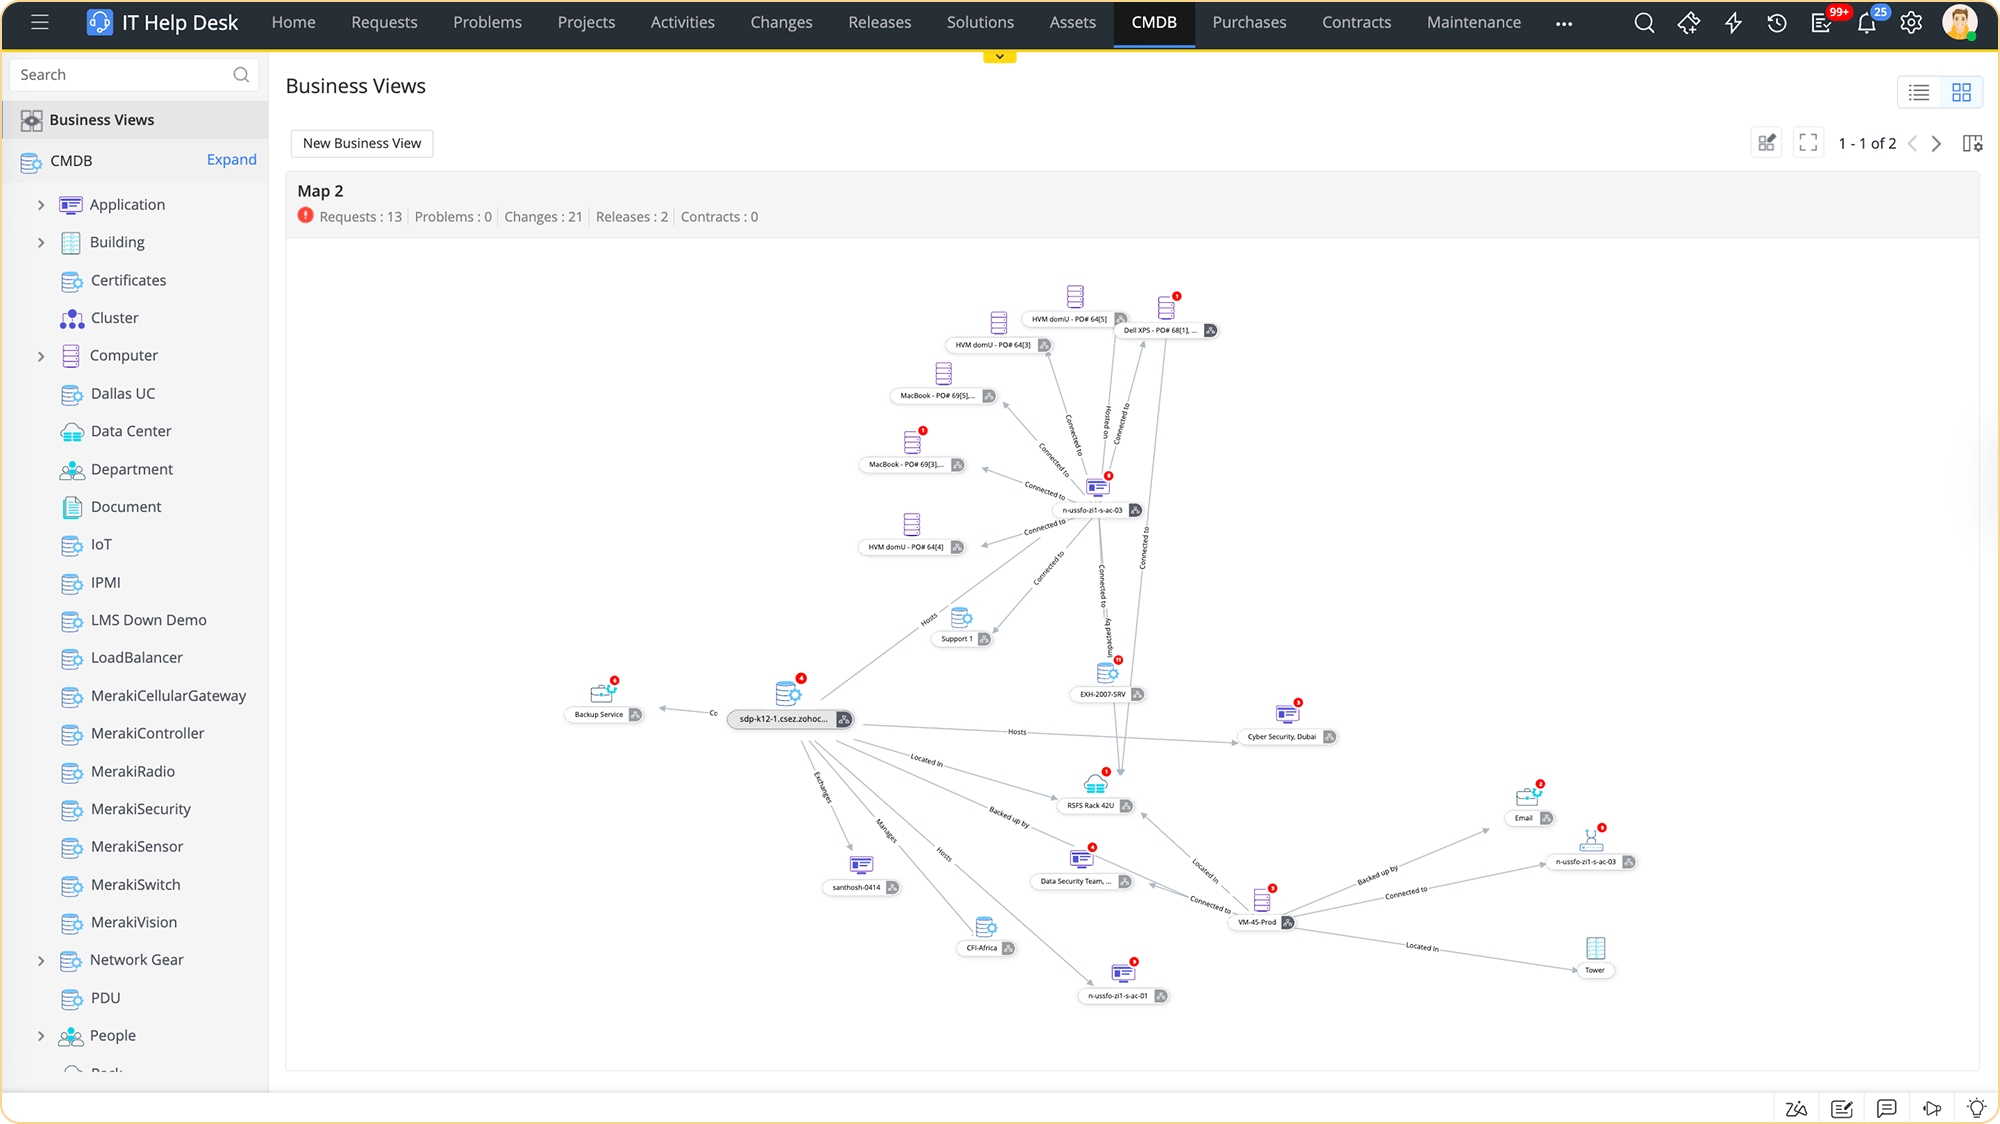2000x1124 pixels.
Task: Expand the Network Gear node
Action: pos(41,960)
